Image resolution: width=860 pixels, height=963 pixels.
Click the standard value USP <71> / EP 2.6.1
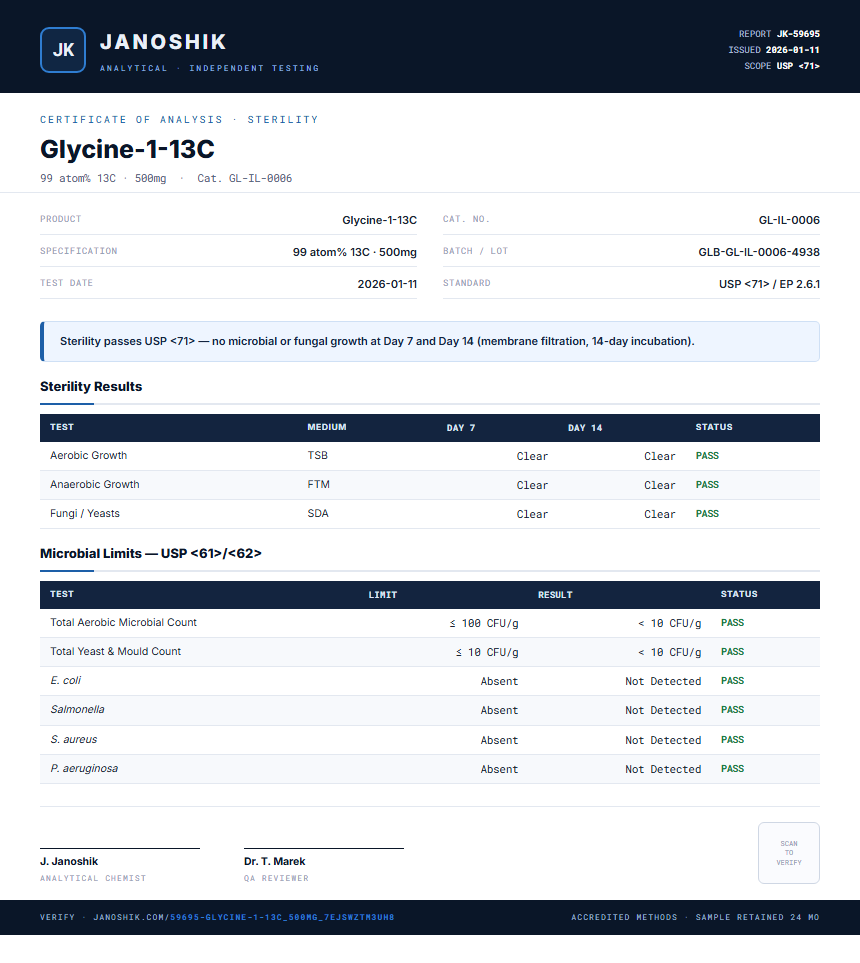coord(770,284)
